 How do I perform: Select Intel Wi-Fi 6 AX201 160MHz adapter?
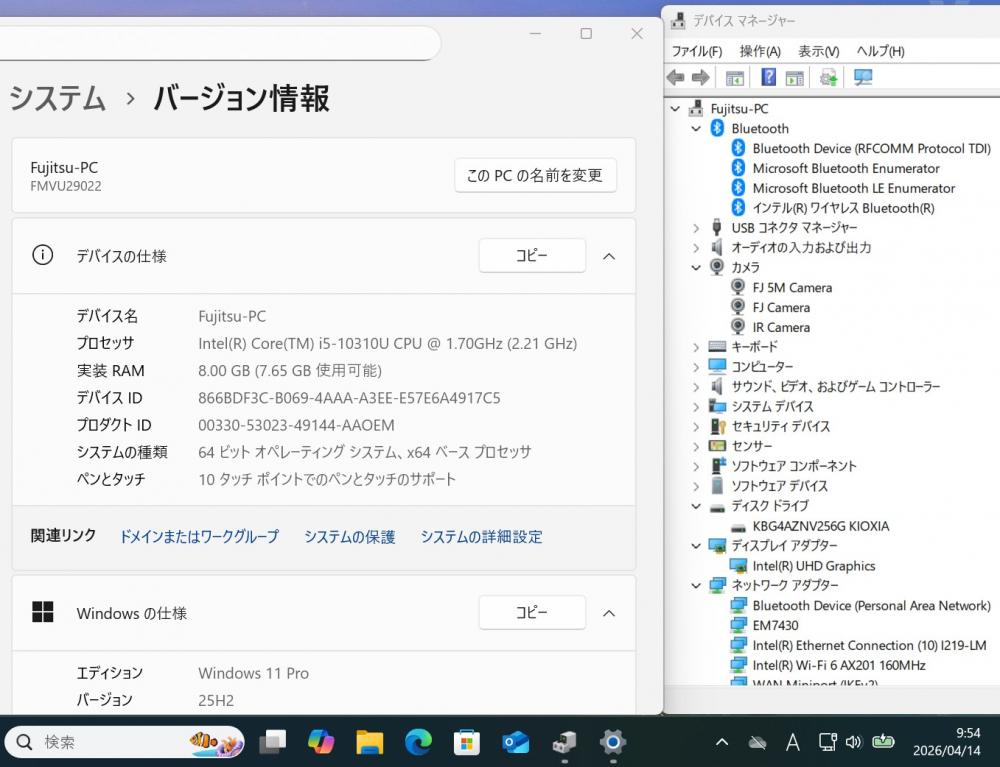[x=838, y=665]
